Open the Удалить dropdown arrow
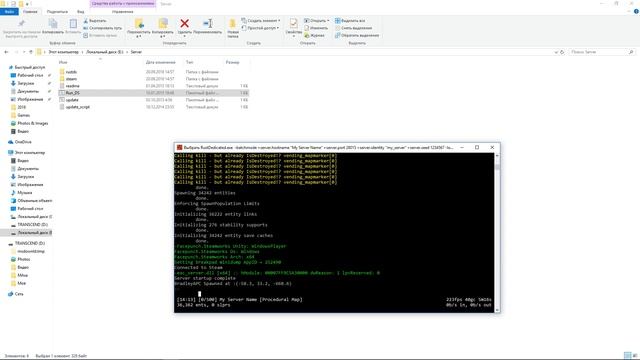The width and height of the screenshot is (640, 360). (184, 36)
